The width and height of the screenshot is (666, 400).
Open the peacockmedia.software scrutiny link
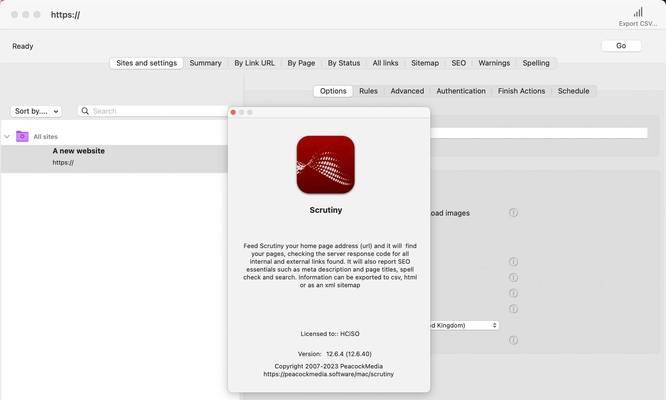[x=328, y=374]
